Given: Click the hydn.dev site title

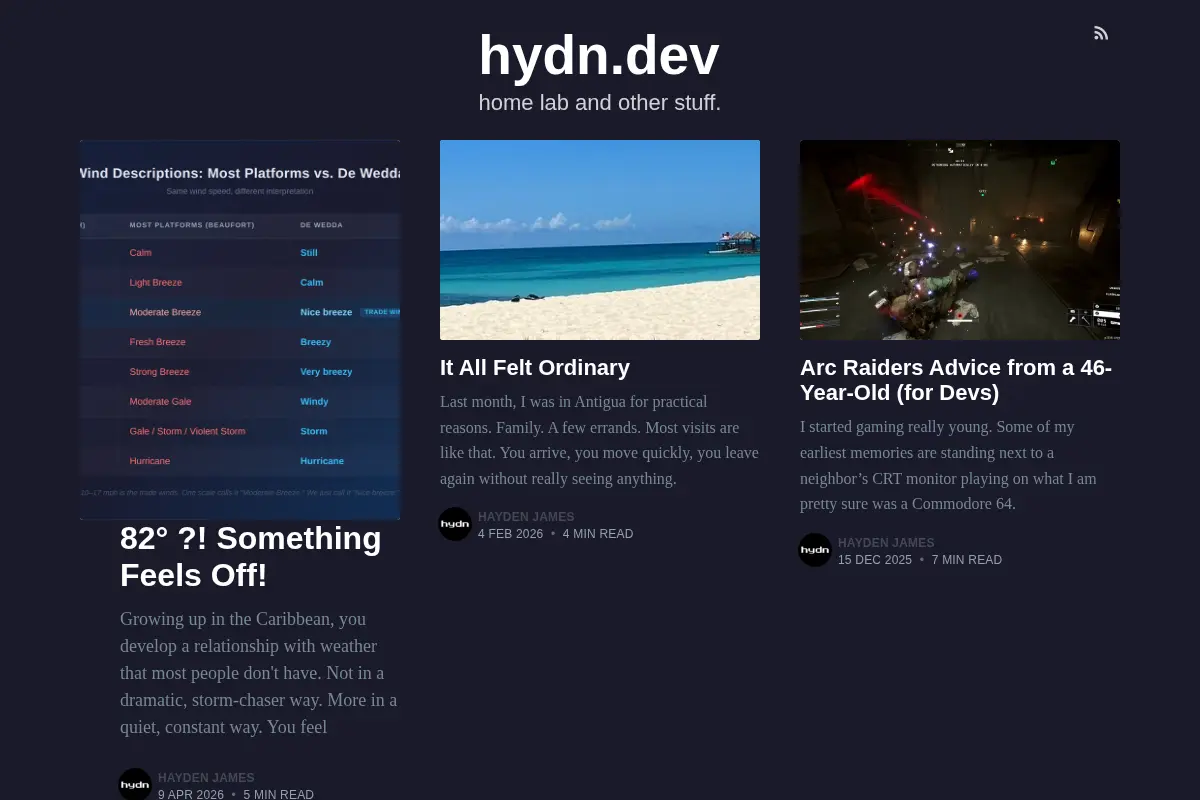Looking at the screenshot, I should click(599, 55).
